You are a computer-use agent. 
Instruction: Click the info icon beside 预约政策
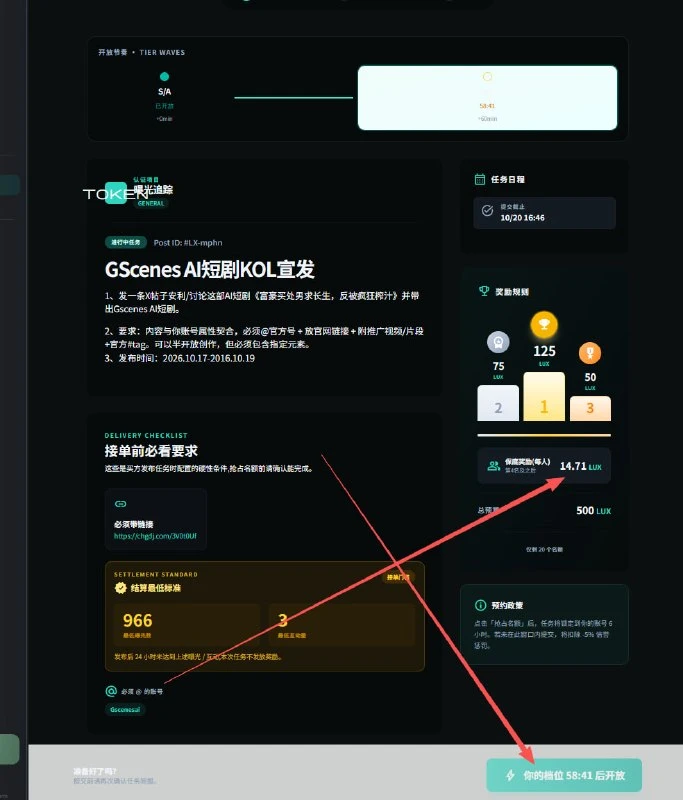[480, 605]
